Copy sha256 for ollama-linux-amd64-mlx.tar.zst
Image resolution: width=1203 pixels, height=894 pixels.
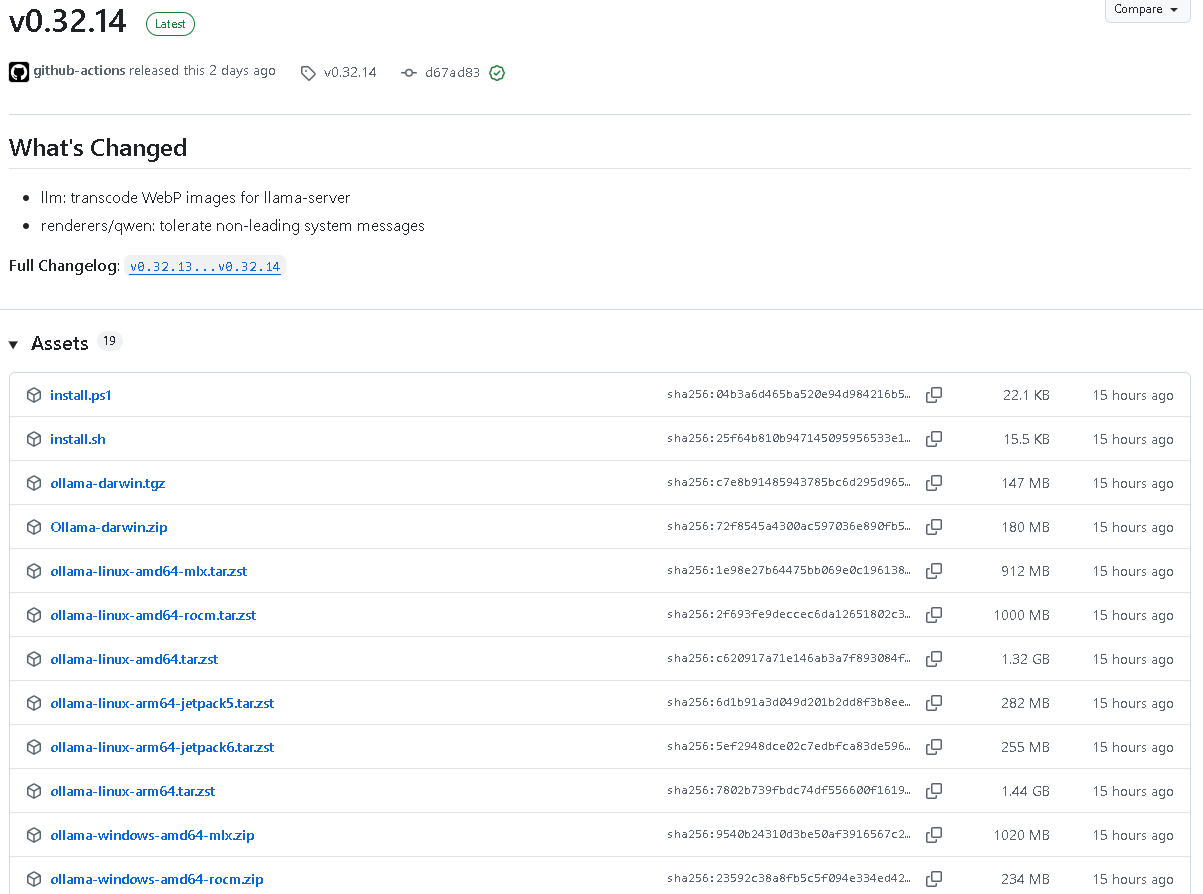(x=934, y=571)
